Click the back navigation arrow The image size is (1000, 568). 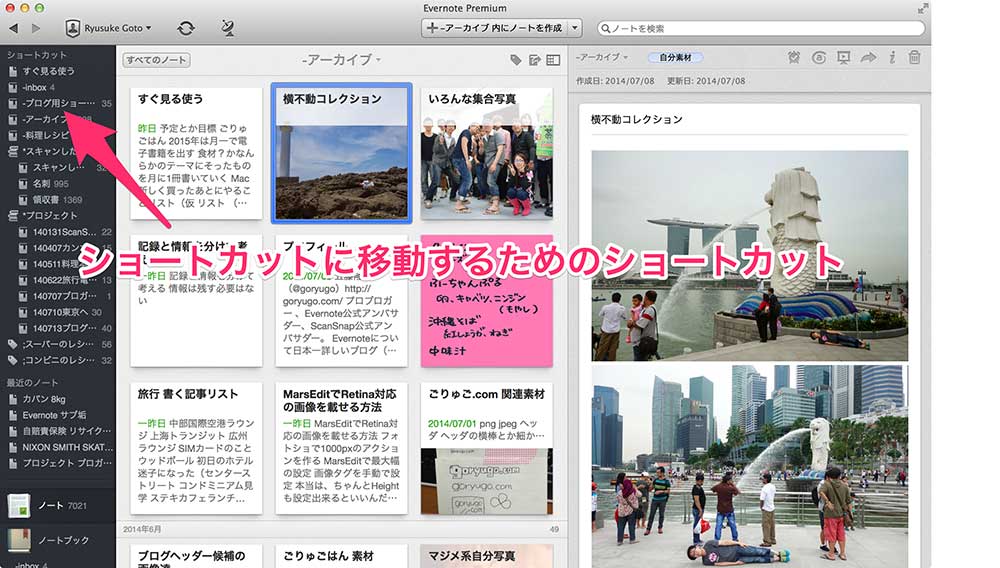click(x=14, y=28)
